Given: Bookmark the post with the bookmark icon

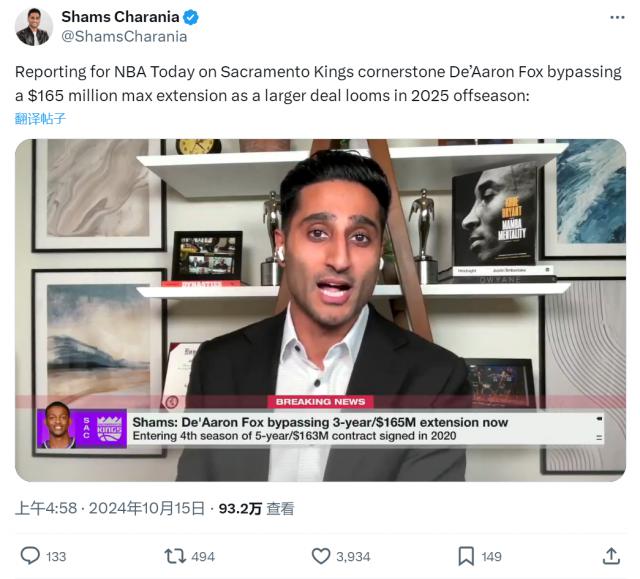Looking at the screenshot, I should pos(466,556).
